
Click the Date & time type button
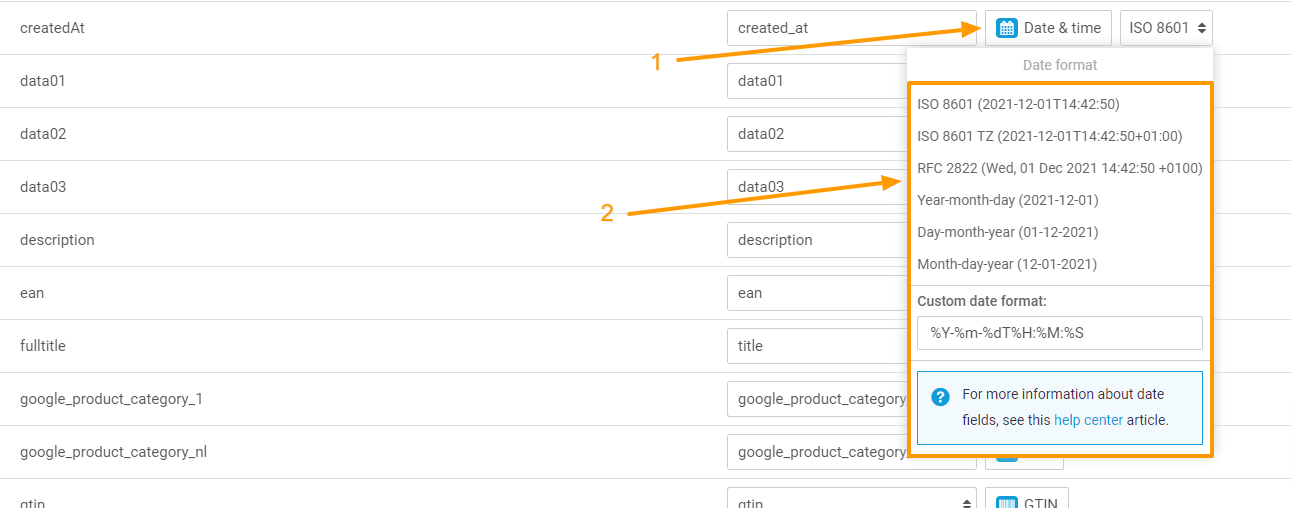pyautogui.click(x=1048, y=28)
